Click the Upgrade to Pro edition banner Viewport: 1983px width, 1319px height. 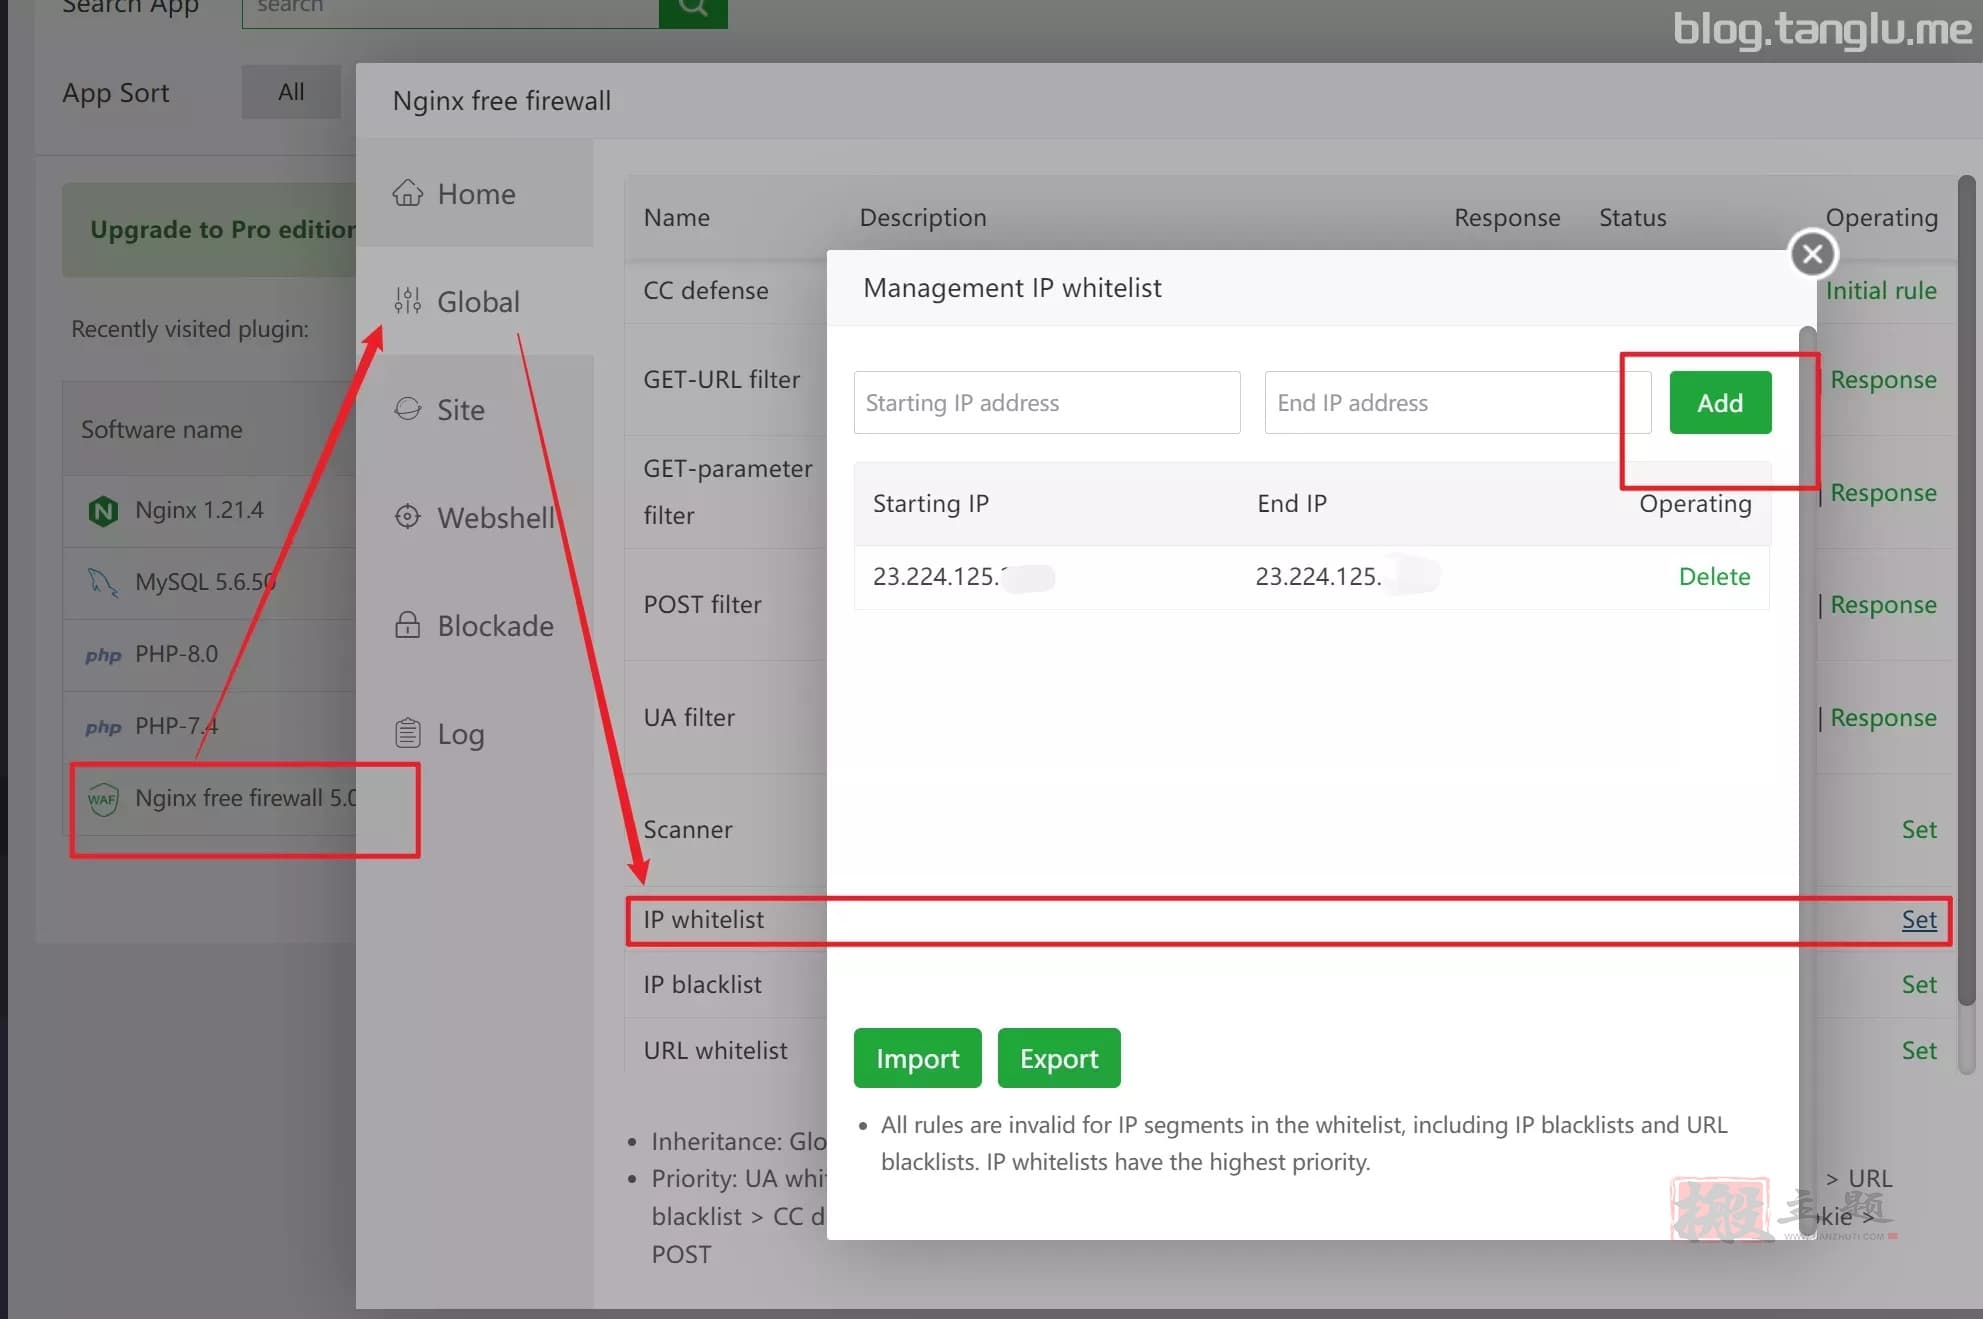[x=209, y=229]
